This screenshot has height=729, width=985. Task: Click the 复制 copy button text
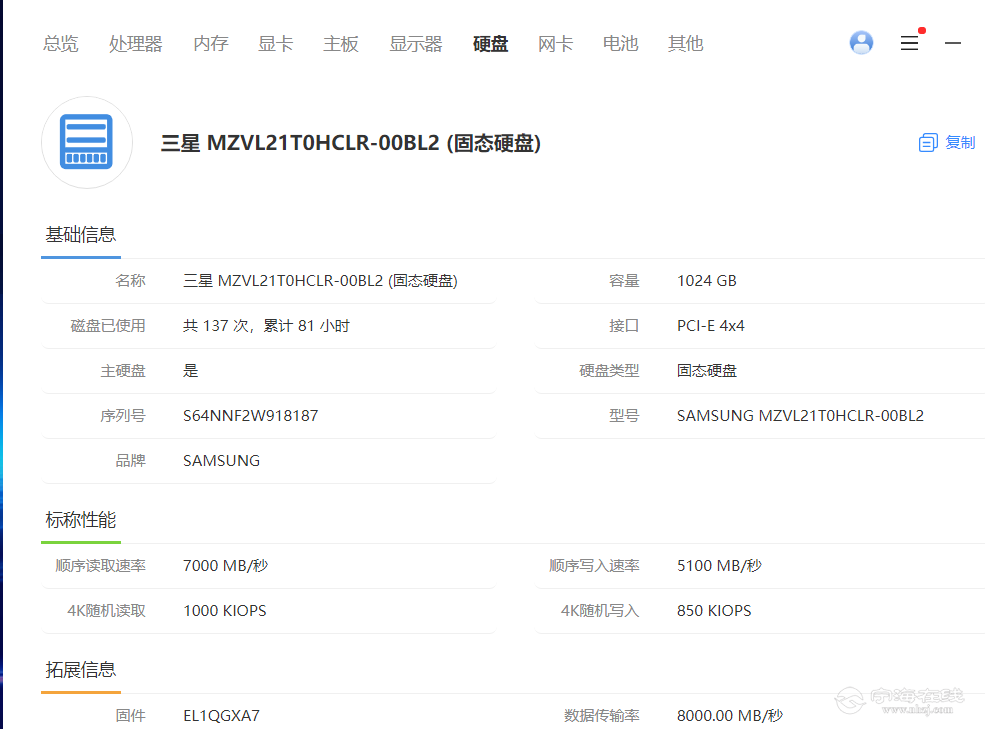[960, 143]
